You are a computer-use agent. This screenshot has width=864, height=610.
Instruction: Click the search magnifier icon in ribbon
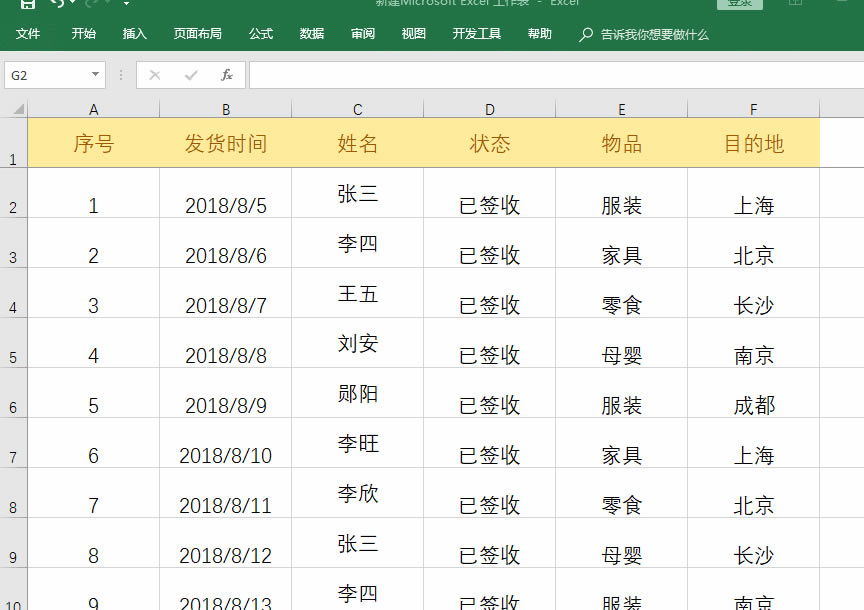click(x=586, y=34)
